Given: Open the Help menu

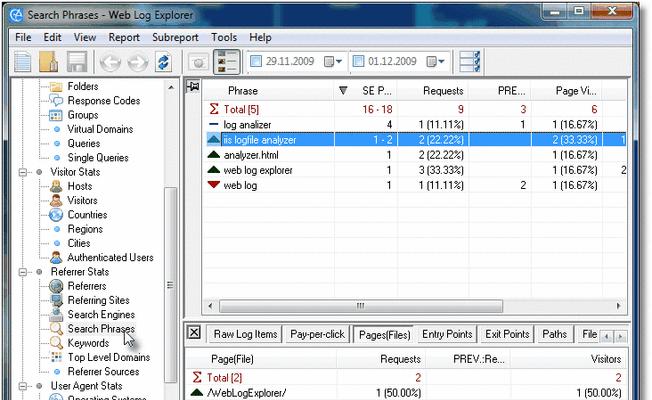Looking at the screenshot, I should point(260,37).
